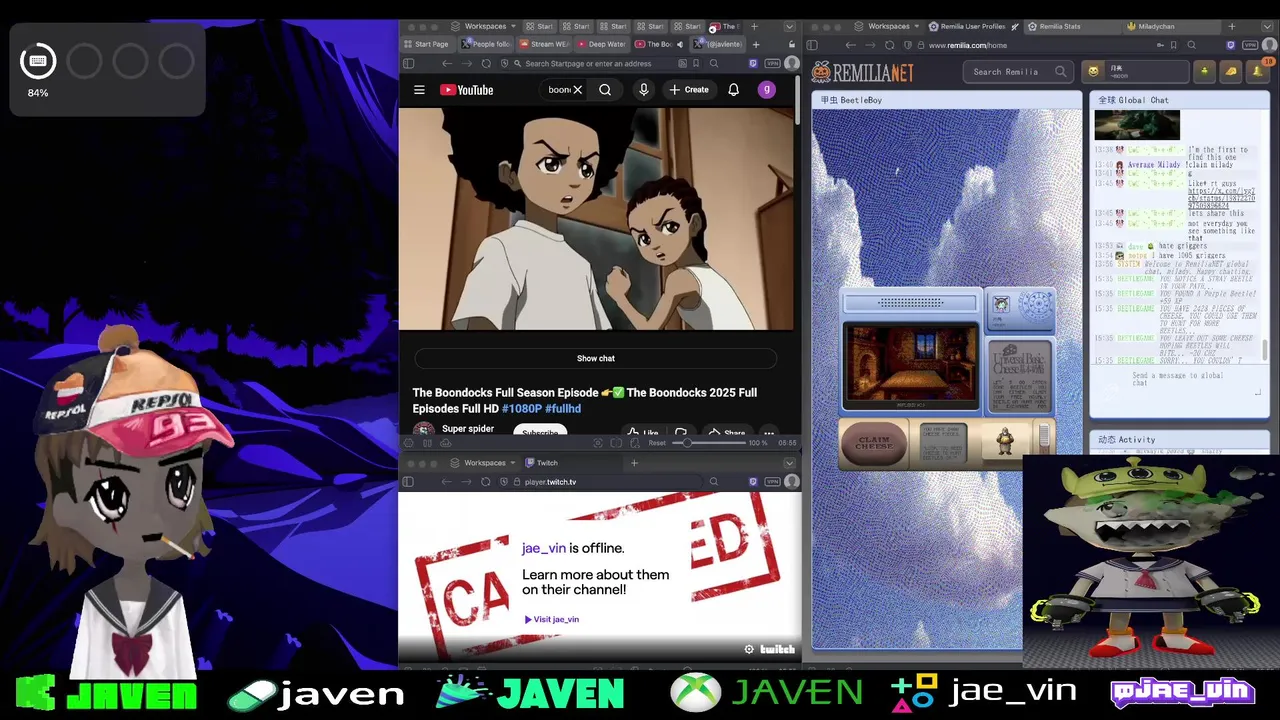Go to the YouTube home logo

pos(467,90)
